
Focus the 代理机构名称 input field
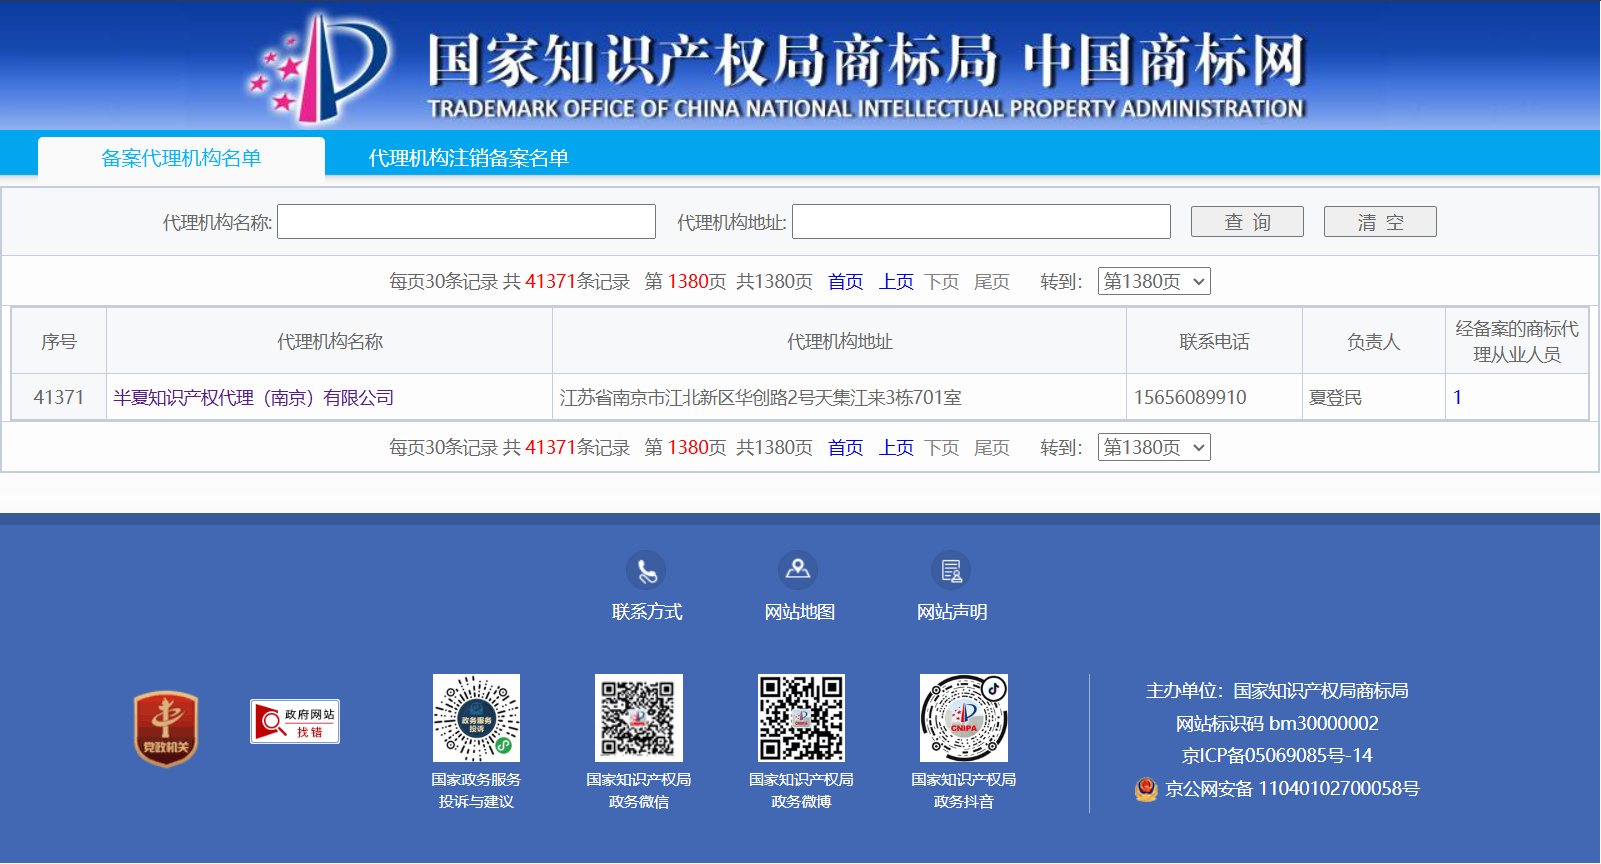[466, 222]
